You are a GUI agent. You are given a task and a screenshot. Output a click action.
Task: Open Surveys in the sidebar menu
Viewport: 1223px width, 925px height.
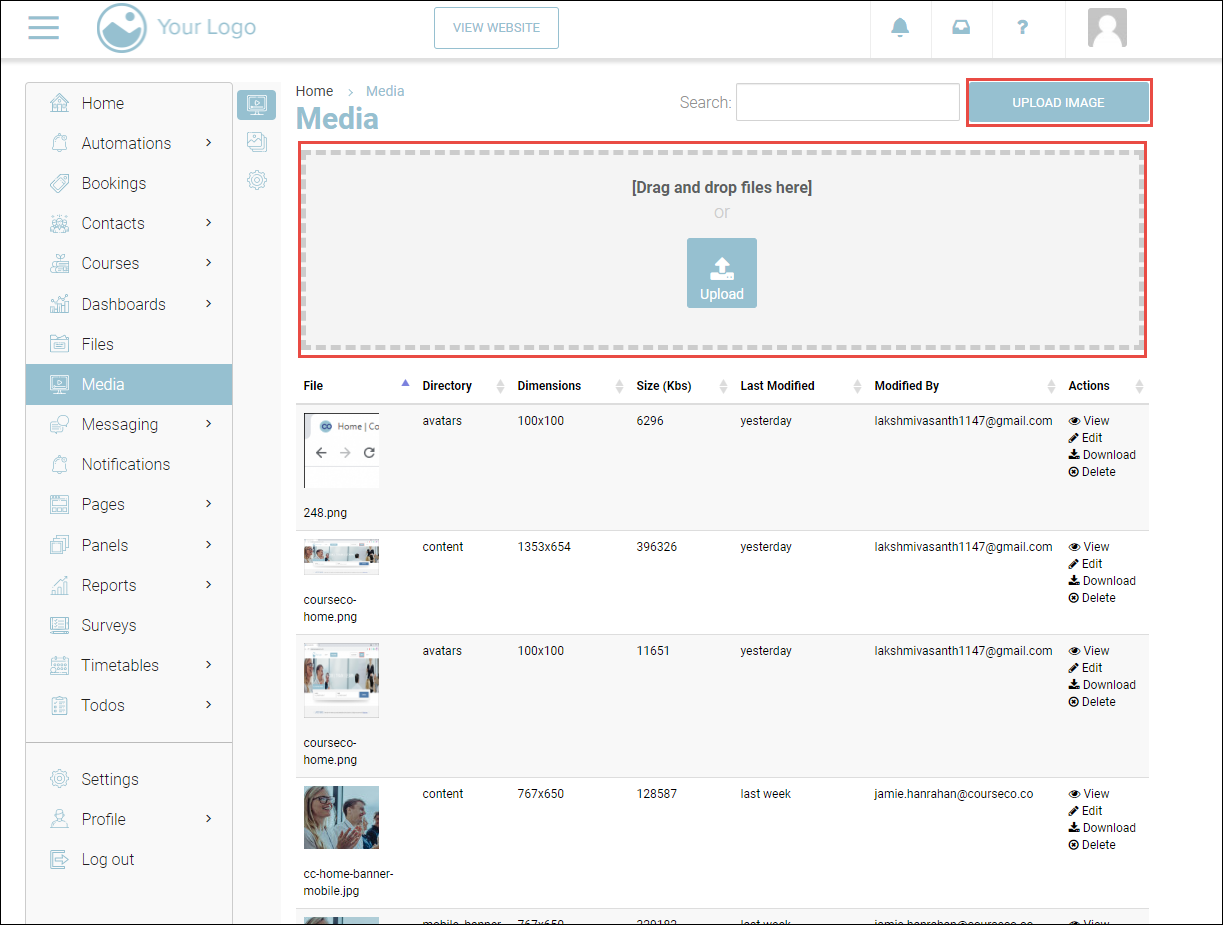pos(108,625)
